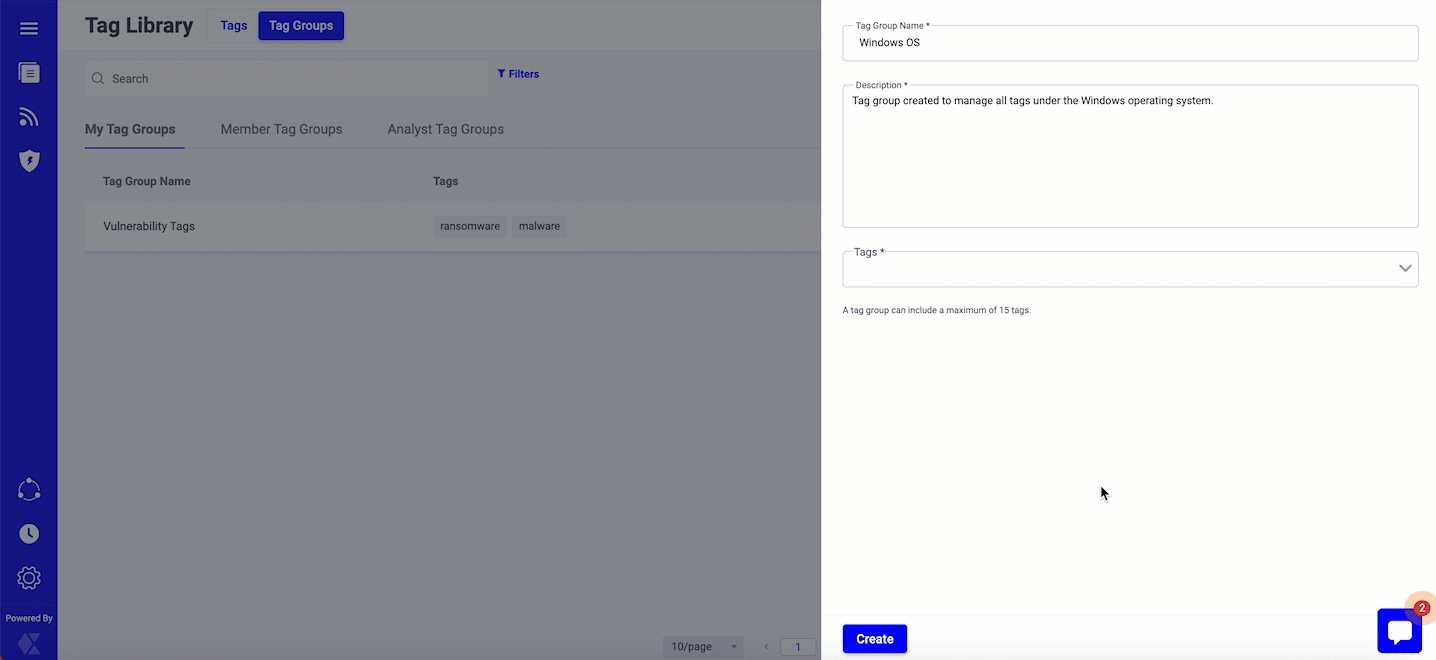Click the Create button
The width and height of the screenshot is (1436, 660).
(x=874, y=639)
